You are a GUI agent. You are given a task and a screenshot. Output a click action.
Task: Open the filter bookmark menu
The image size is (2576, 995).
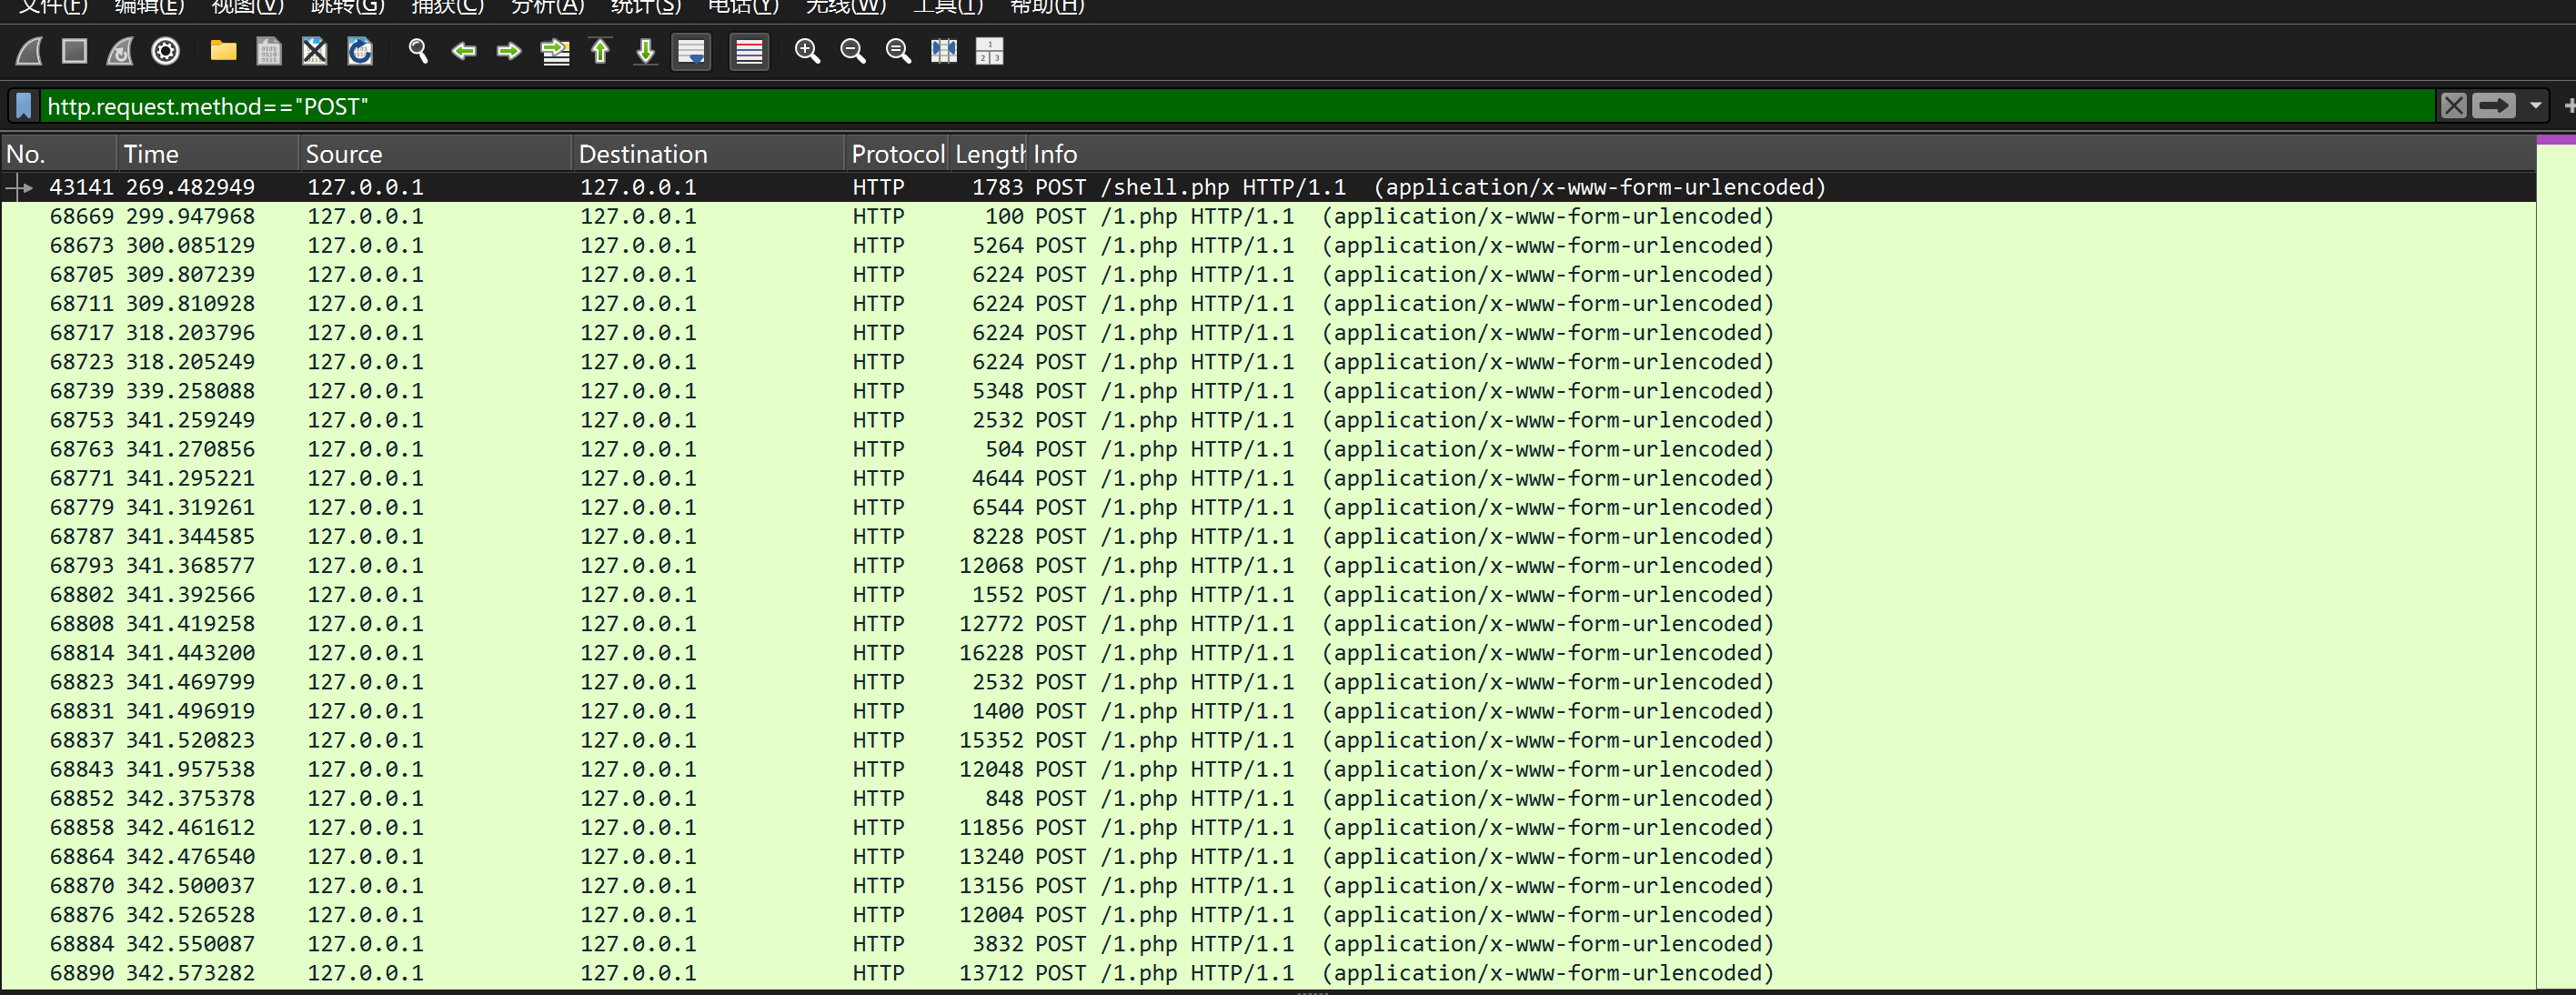click(x=24, y=106)
